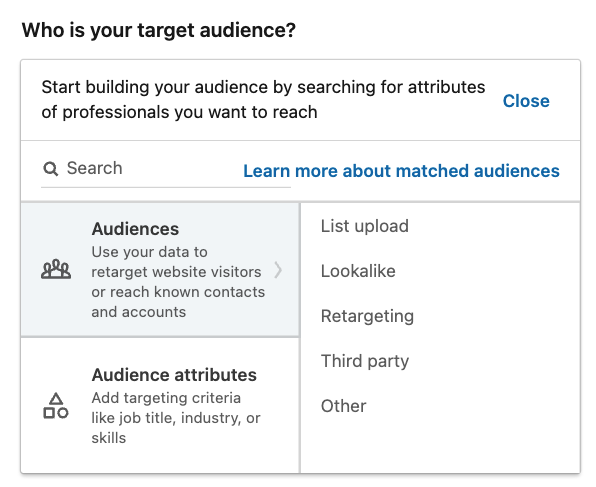Screen dimensions: 596x487
Task: Pick the Retargeting audience option
Action: click(367, 316)
